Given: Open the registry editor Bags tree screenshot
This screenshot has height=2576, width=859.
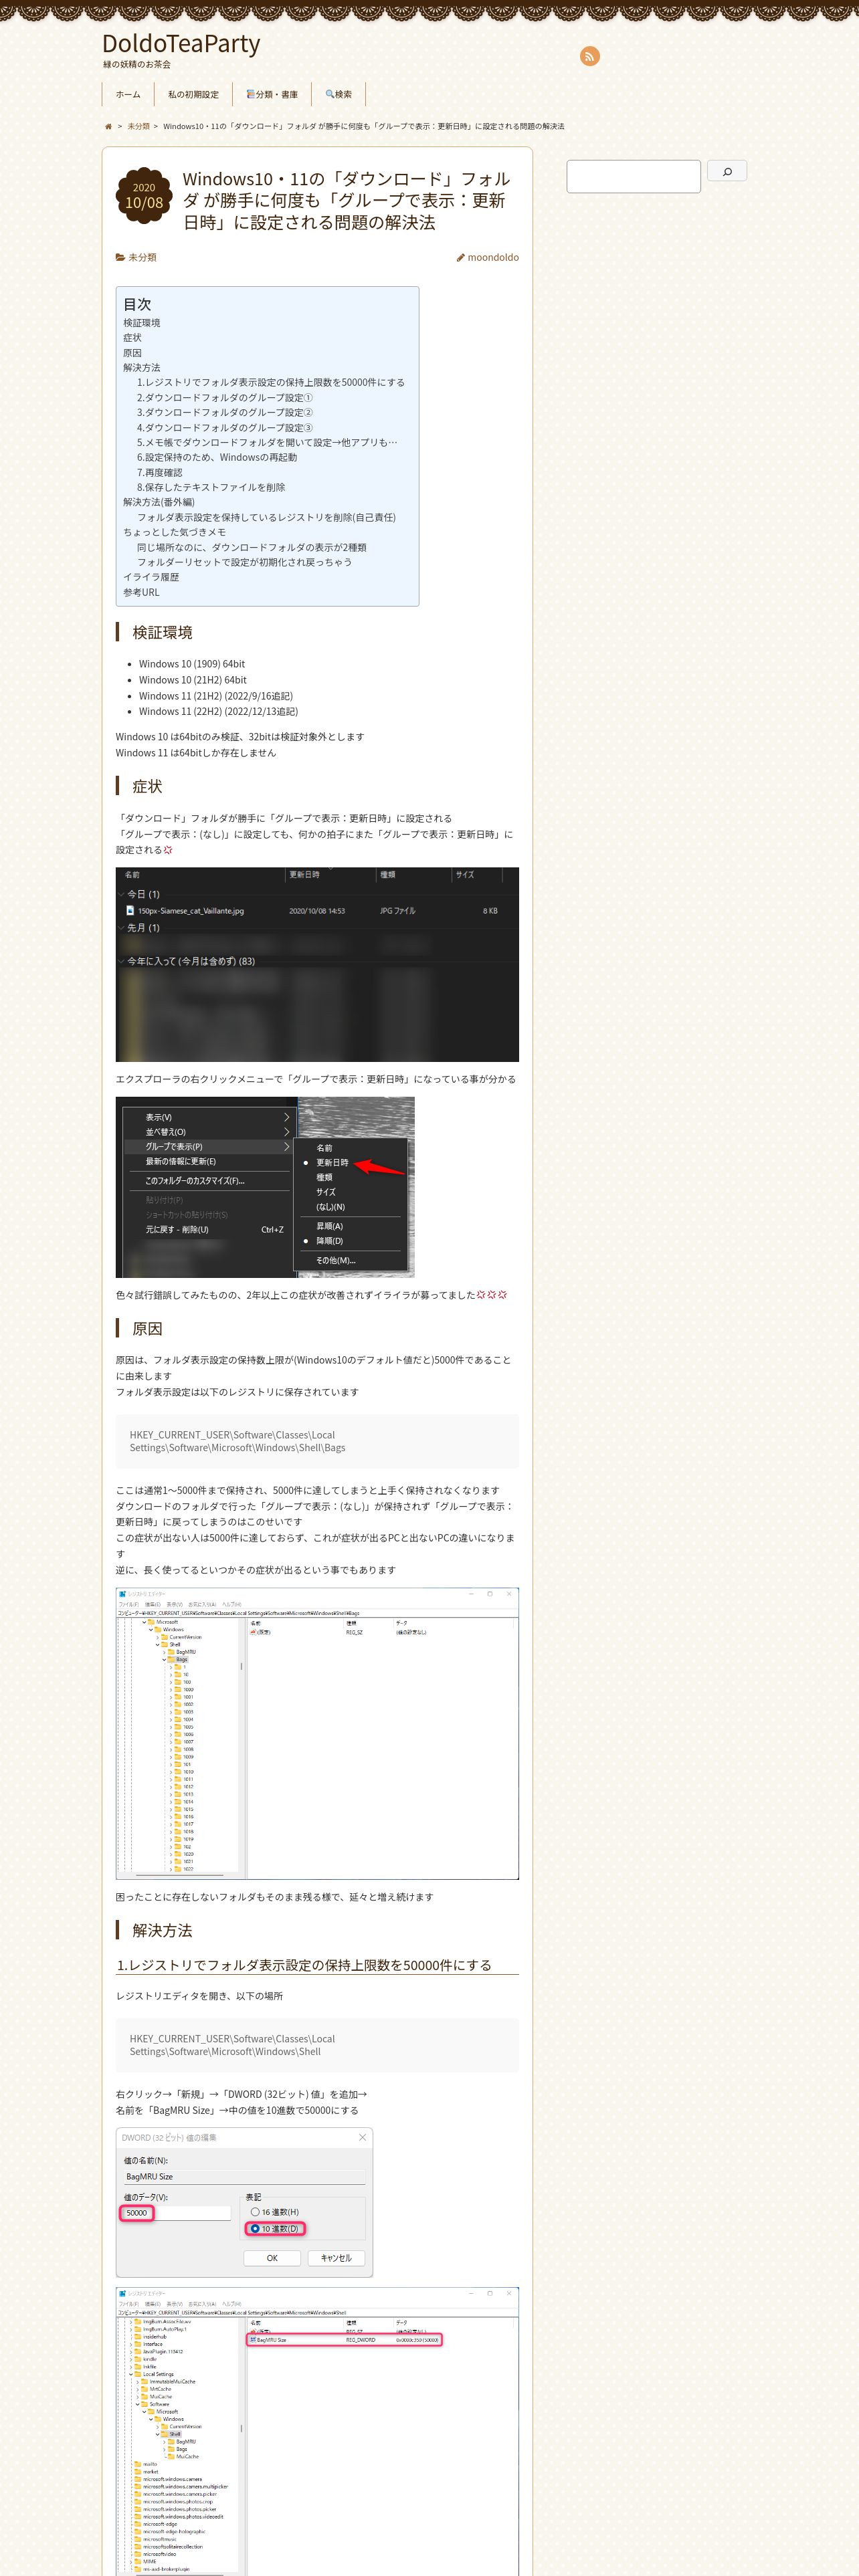Looking at the screenshot, I should click(317, 1733).
